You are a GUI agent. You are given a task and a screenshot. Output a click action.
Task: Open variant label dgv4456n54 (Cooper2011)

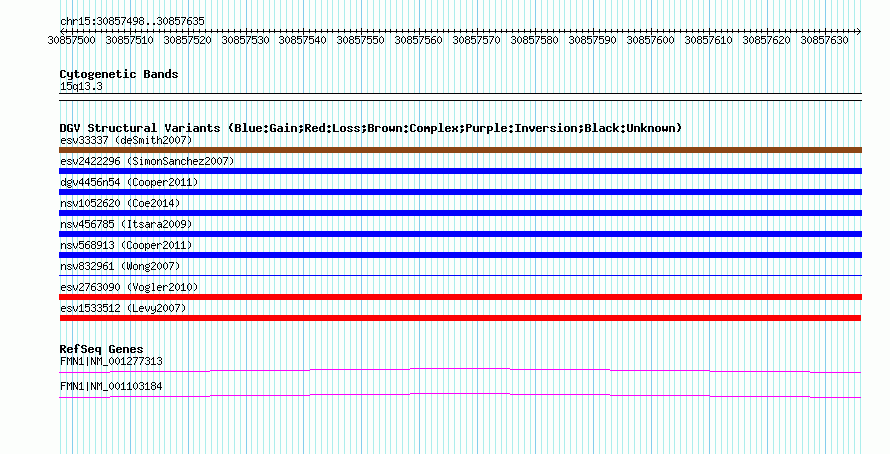point(129,182)
